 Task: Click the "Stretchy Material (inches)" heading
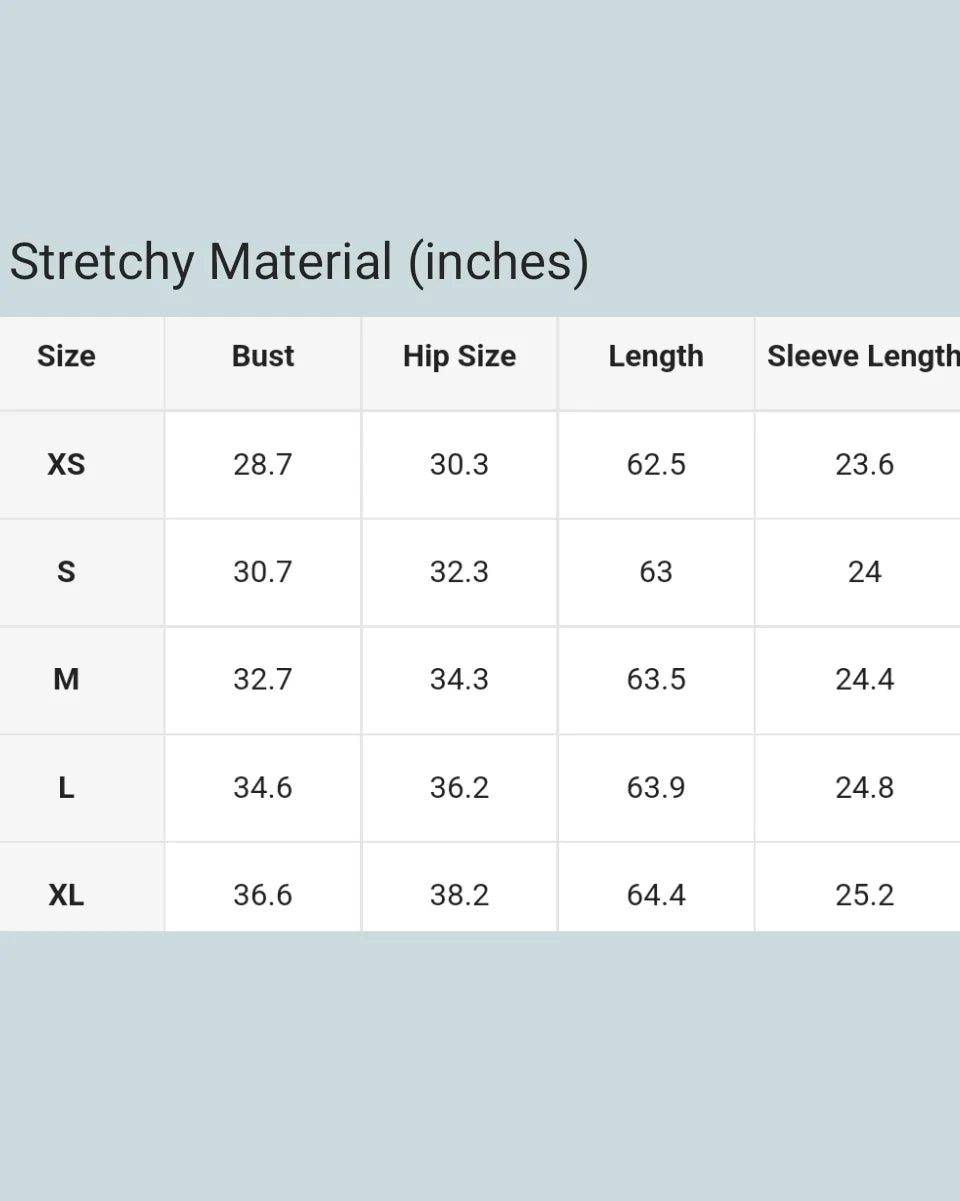[x=299, y=262]
